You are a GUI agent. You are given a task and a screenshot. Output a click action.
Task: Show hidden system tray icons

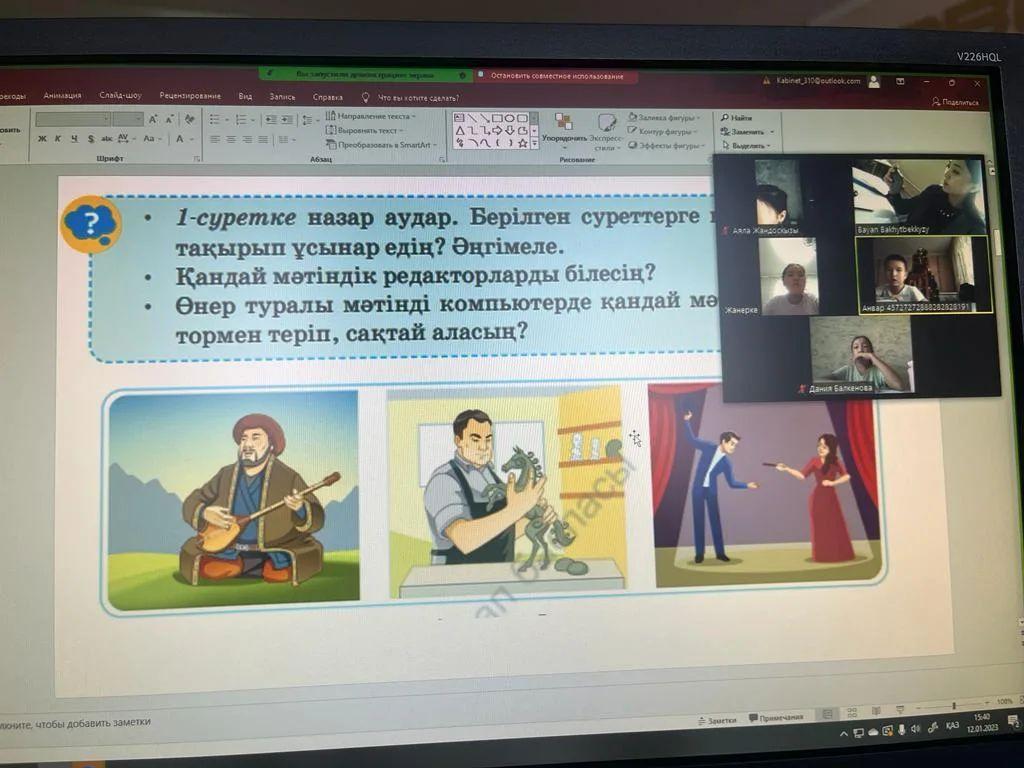point(844,734)
